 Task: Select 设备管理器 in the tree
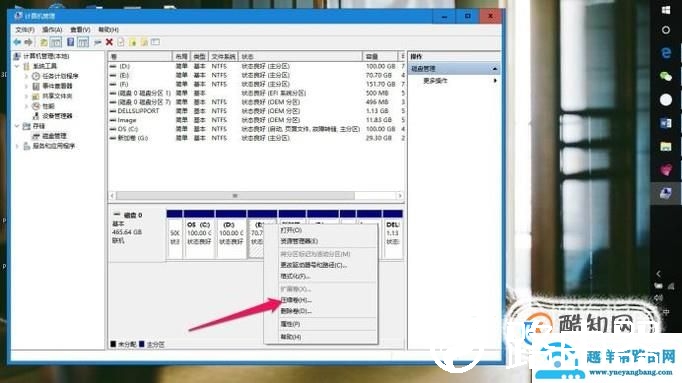(57, 116)
